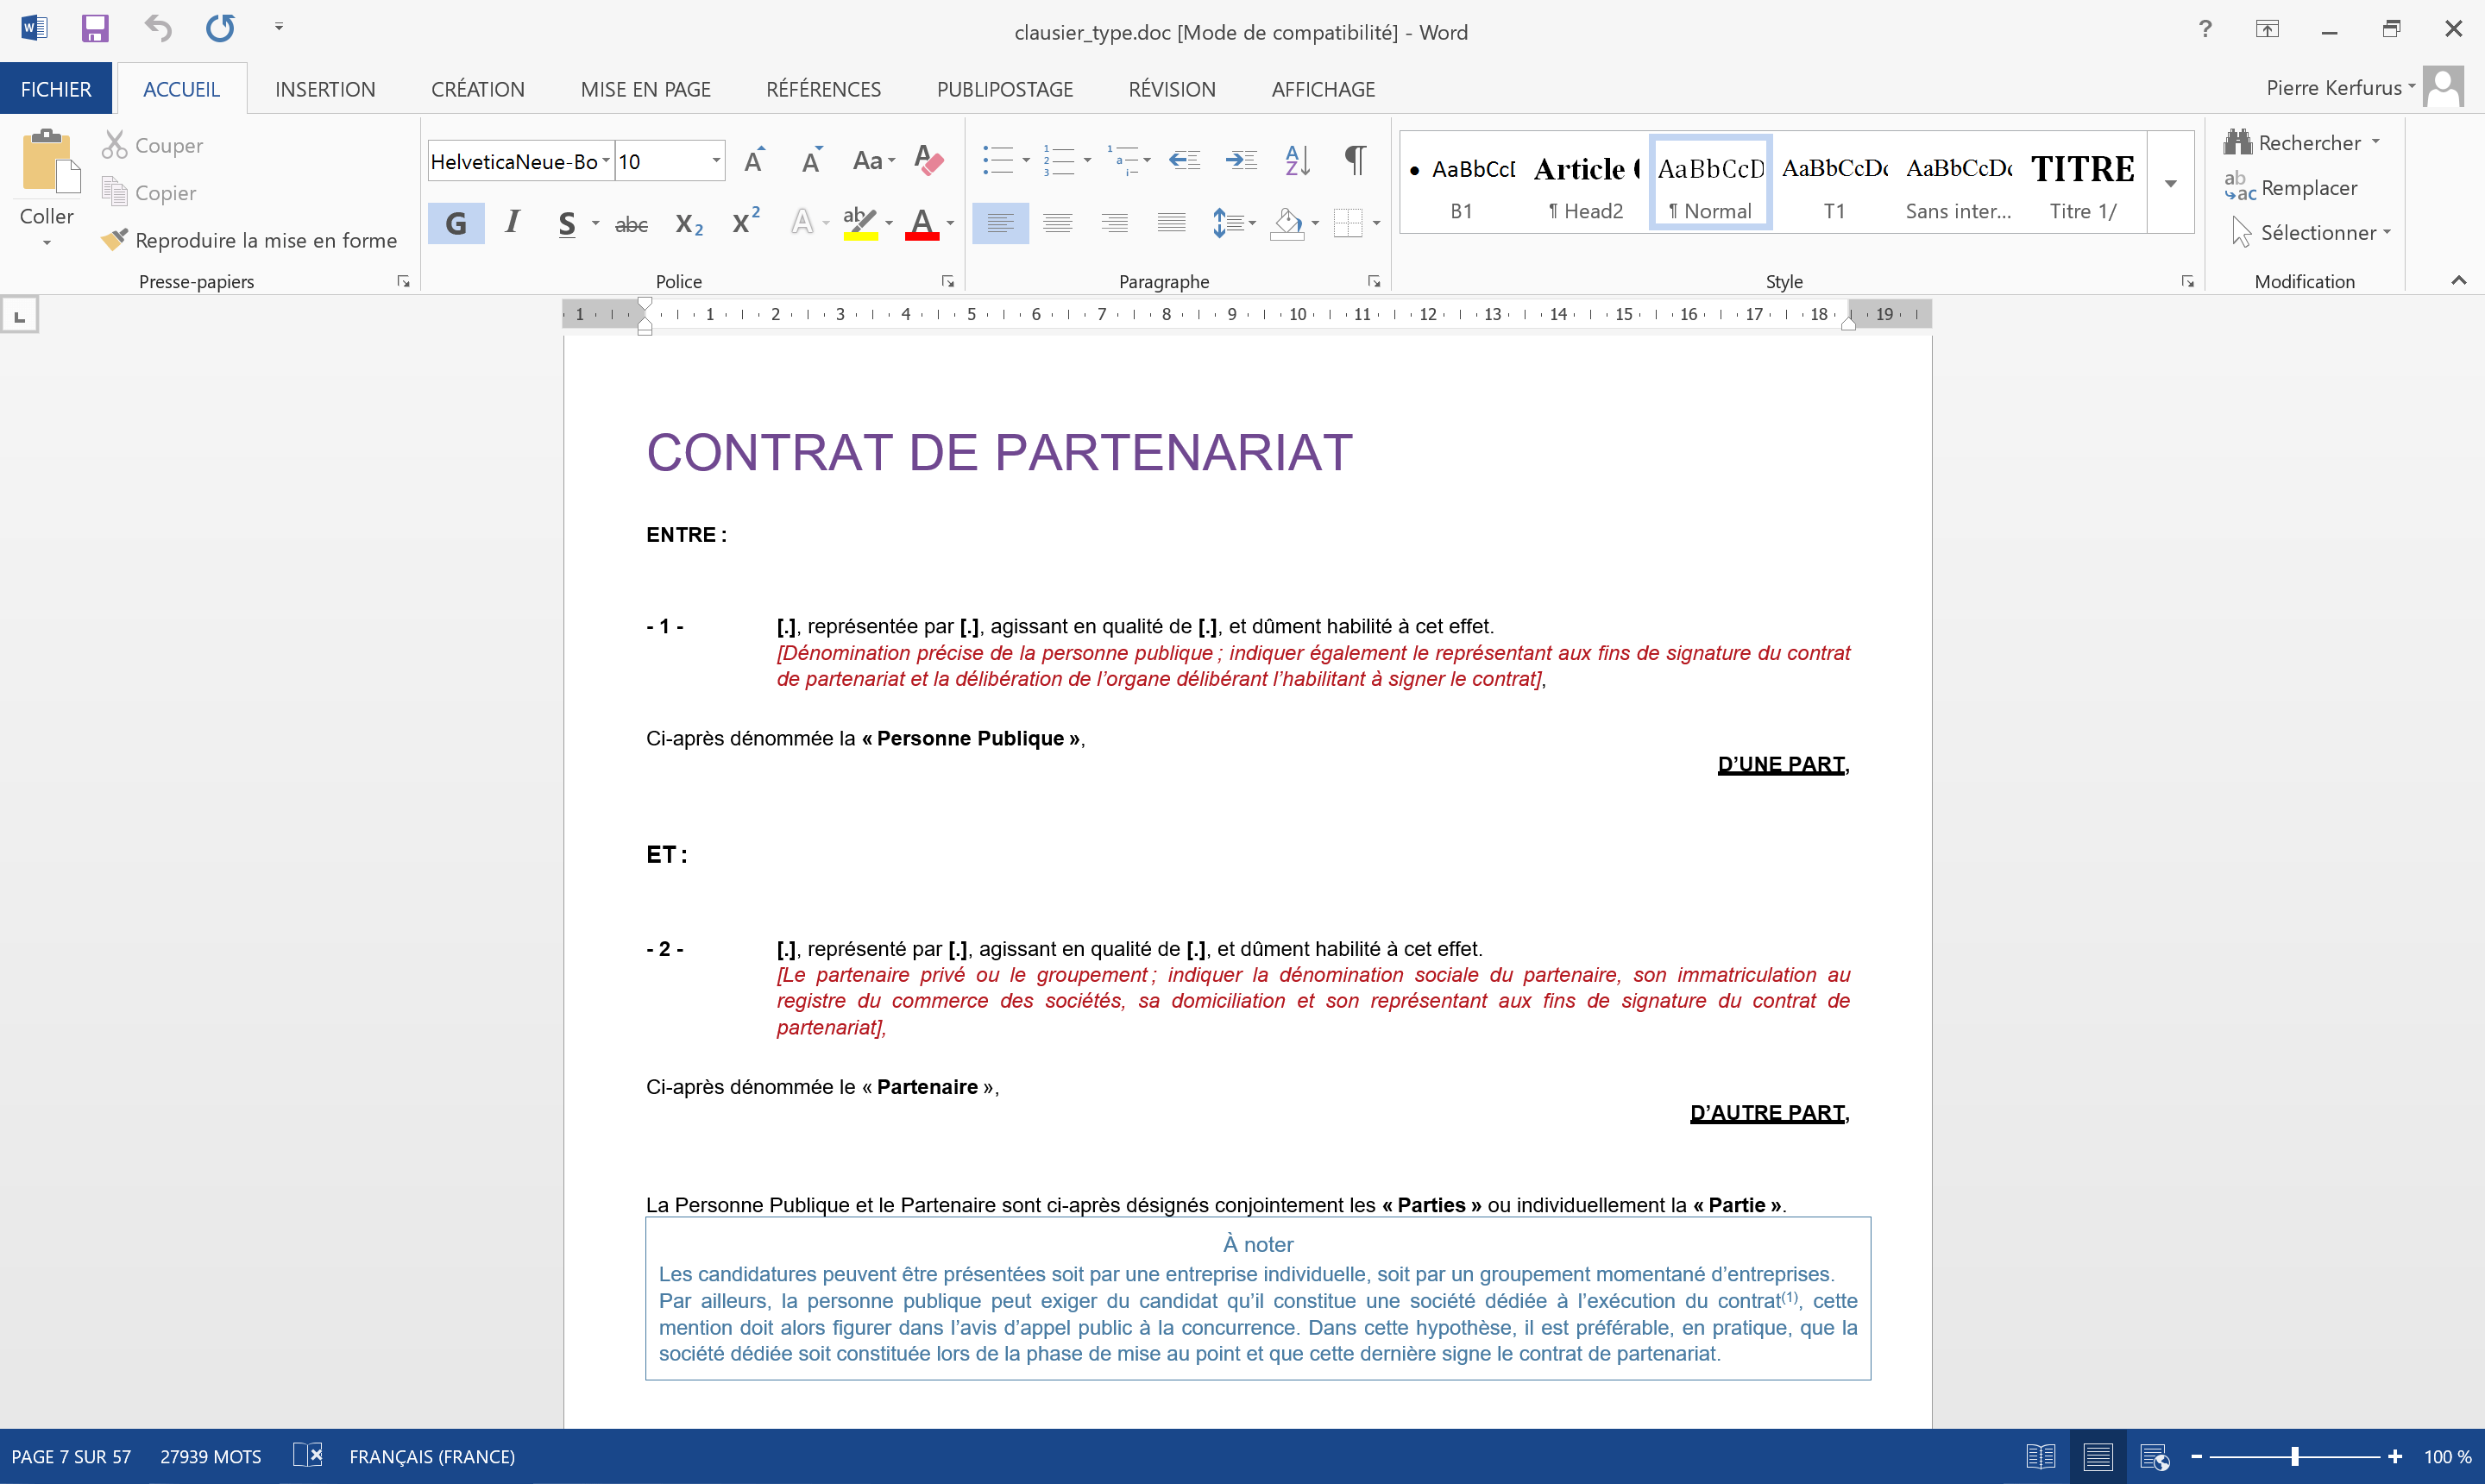Switch to read mode view

click(2040, 1456)
